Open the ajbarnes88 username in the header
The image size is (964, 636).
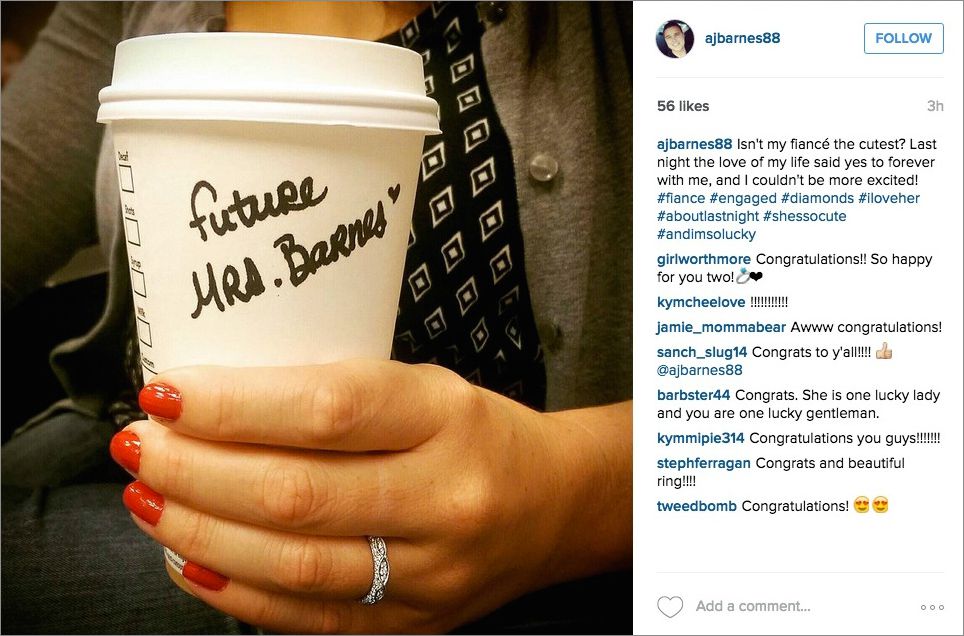tap(742, 38)
